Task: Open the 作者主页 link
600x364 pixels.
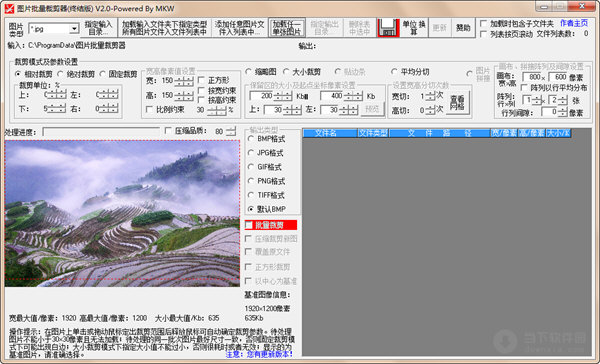Action: click(x=574, y=23)
